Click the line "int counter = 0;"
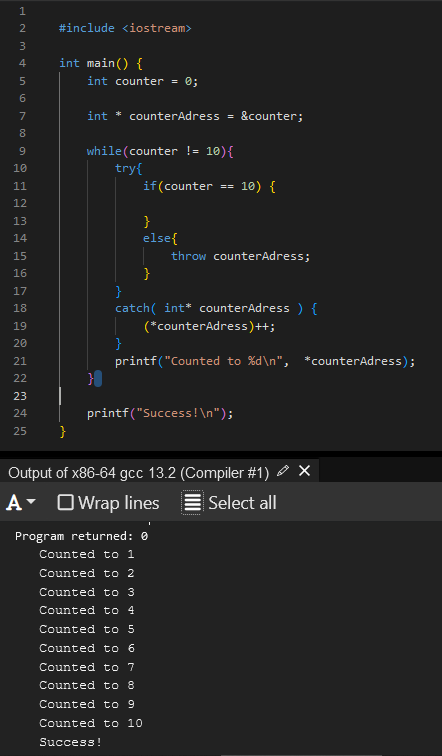442x756 pixels. click(x=143, y=81)
